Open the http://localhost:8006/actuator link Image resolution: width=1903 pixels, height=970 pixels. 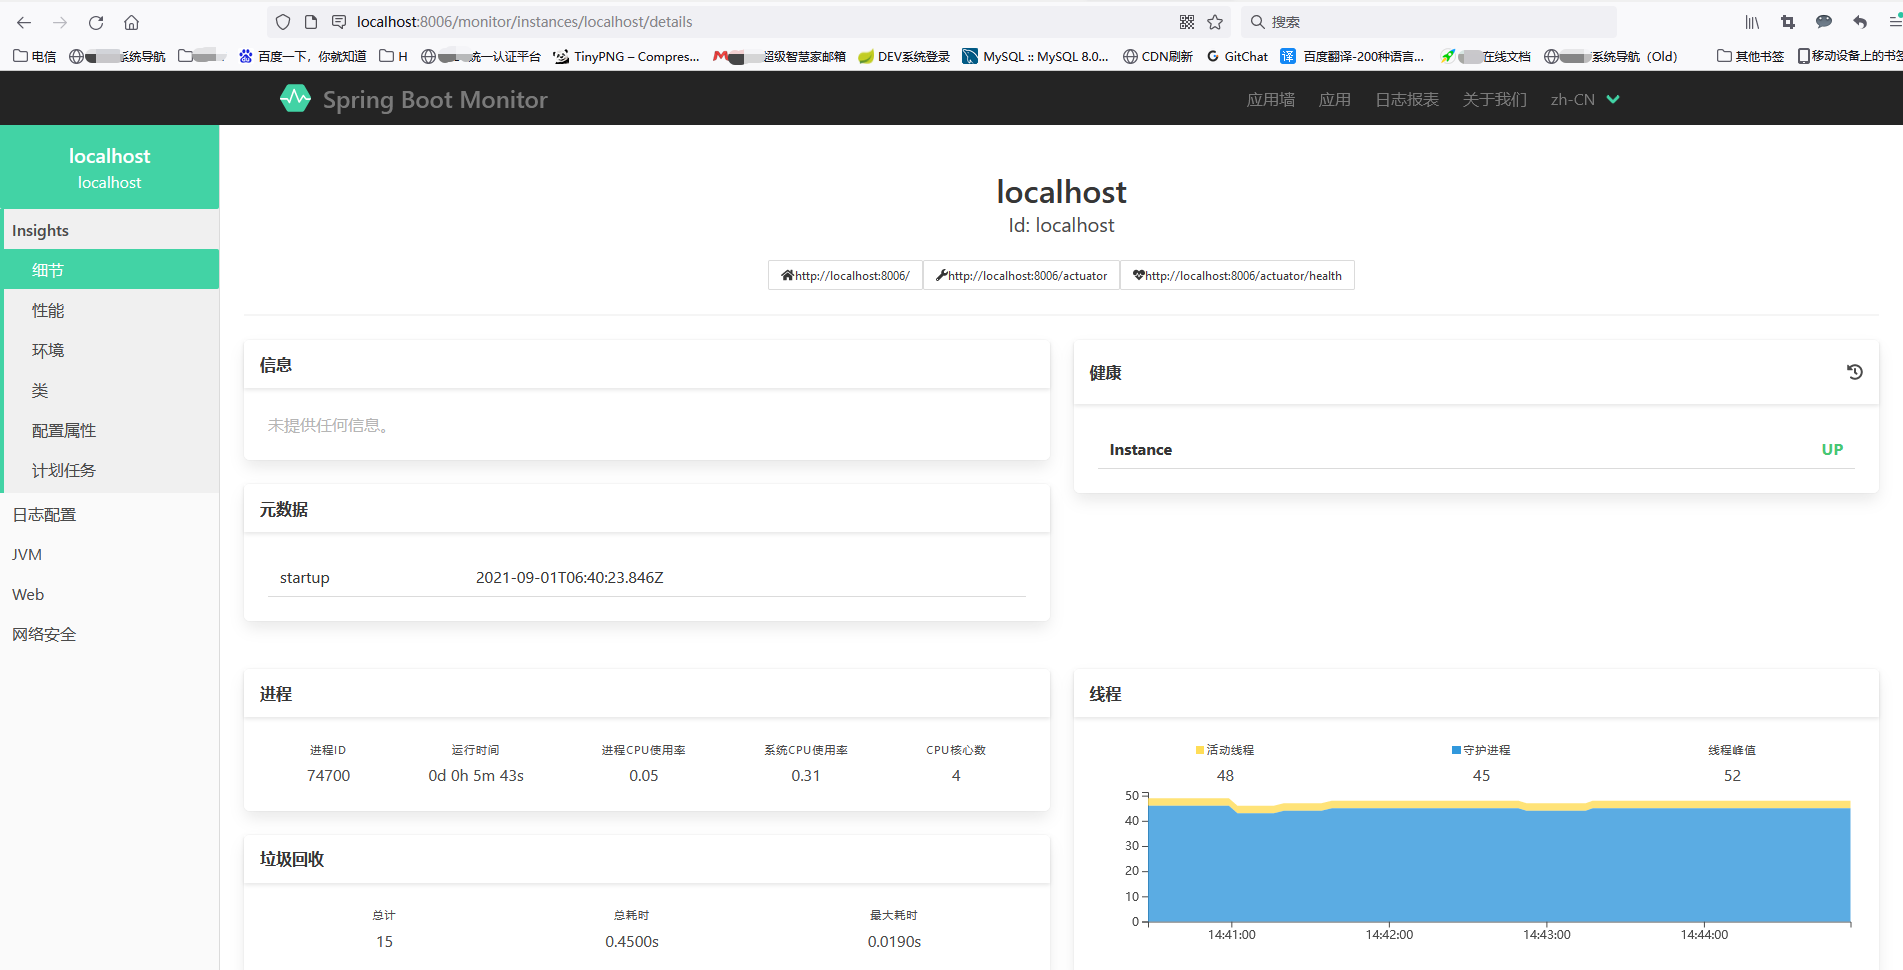[x=1022, y=275]
